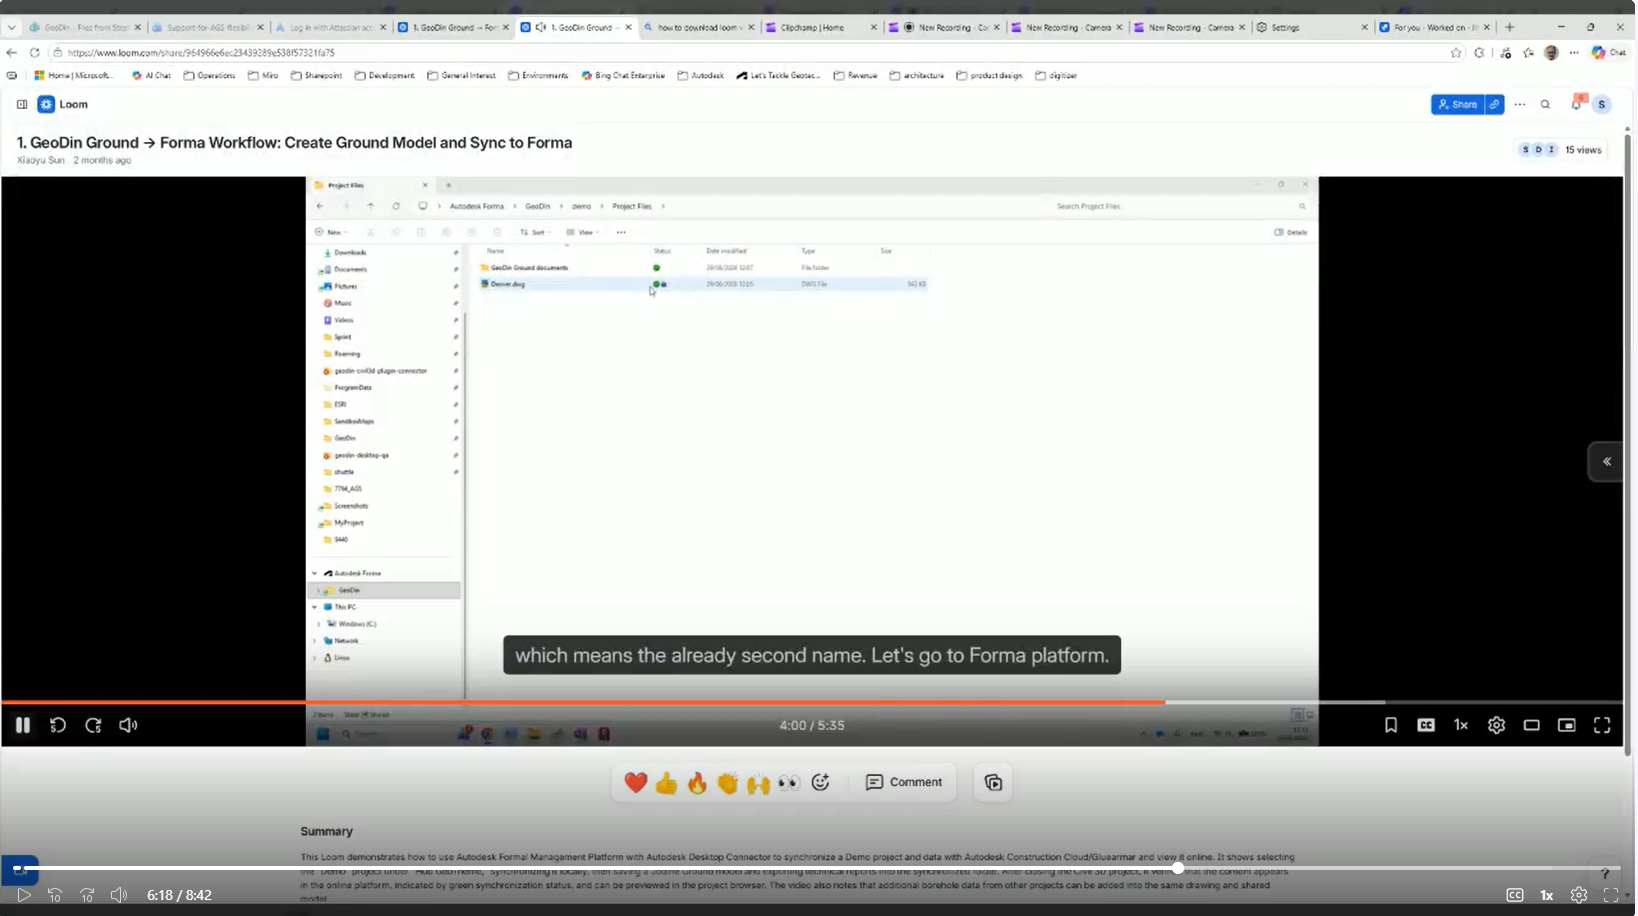Screen dimensions: 1638x916
Task: Pause the Loom video playback
Action: pyautogui.click(x=22, y=725)
